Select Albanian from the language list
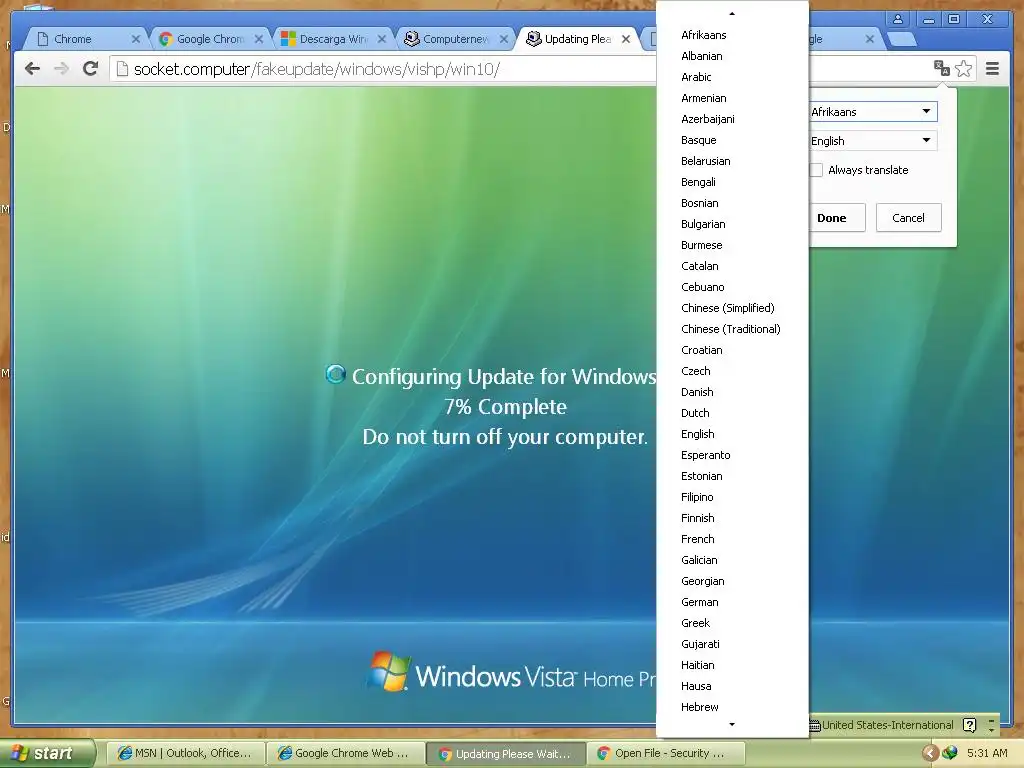This screenshot has width=1024, height=768. coord(732,56)
